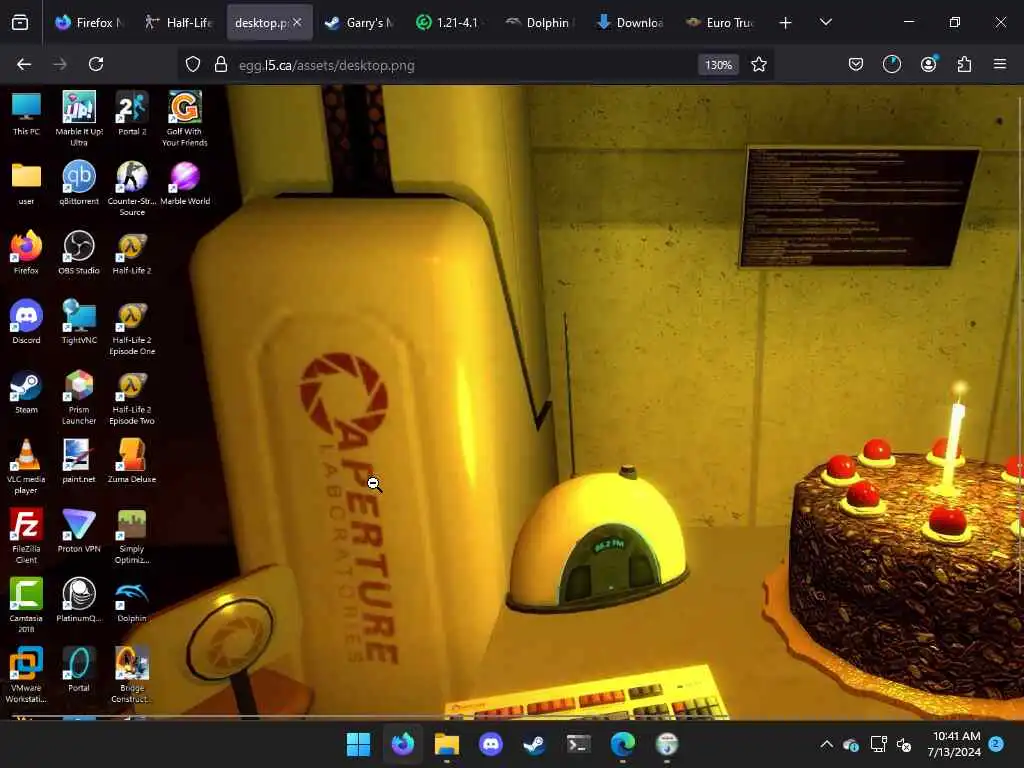Viewport: 1024px width, 768px height.
Task: Switch to the Euro Truck tab
Action: pos(720,23)
